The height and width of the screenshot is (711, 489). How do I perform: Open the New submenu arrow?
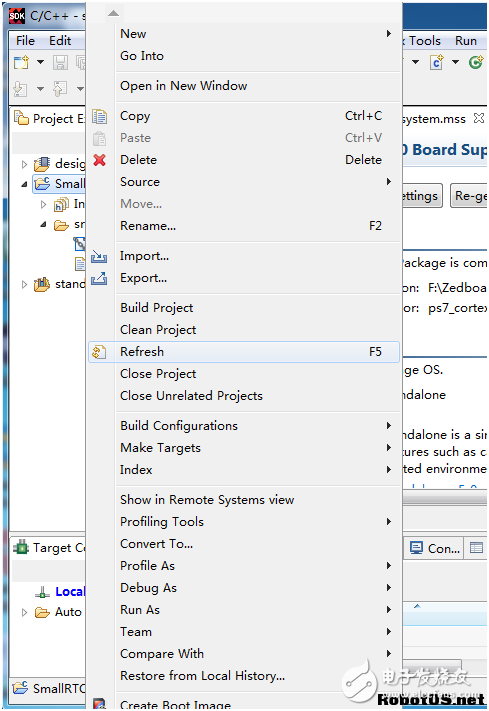coord(389,34)
